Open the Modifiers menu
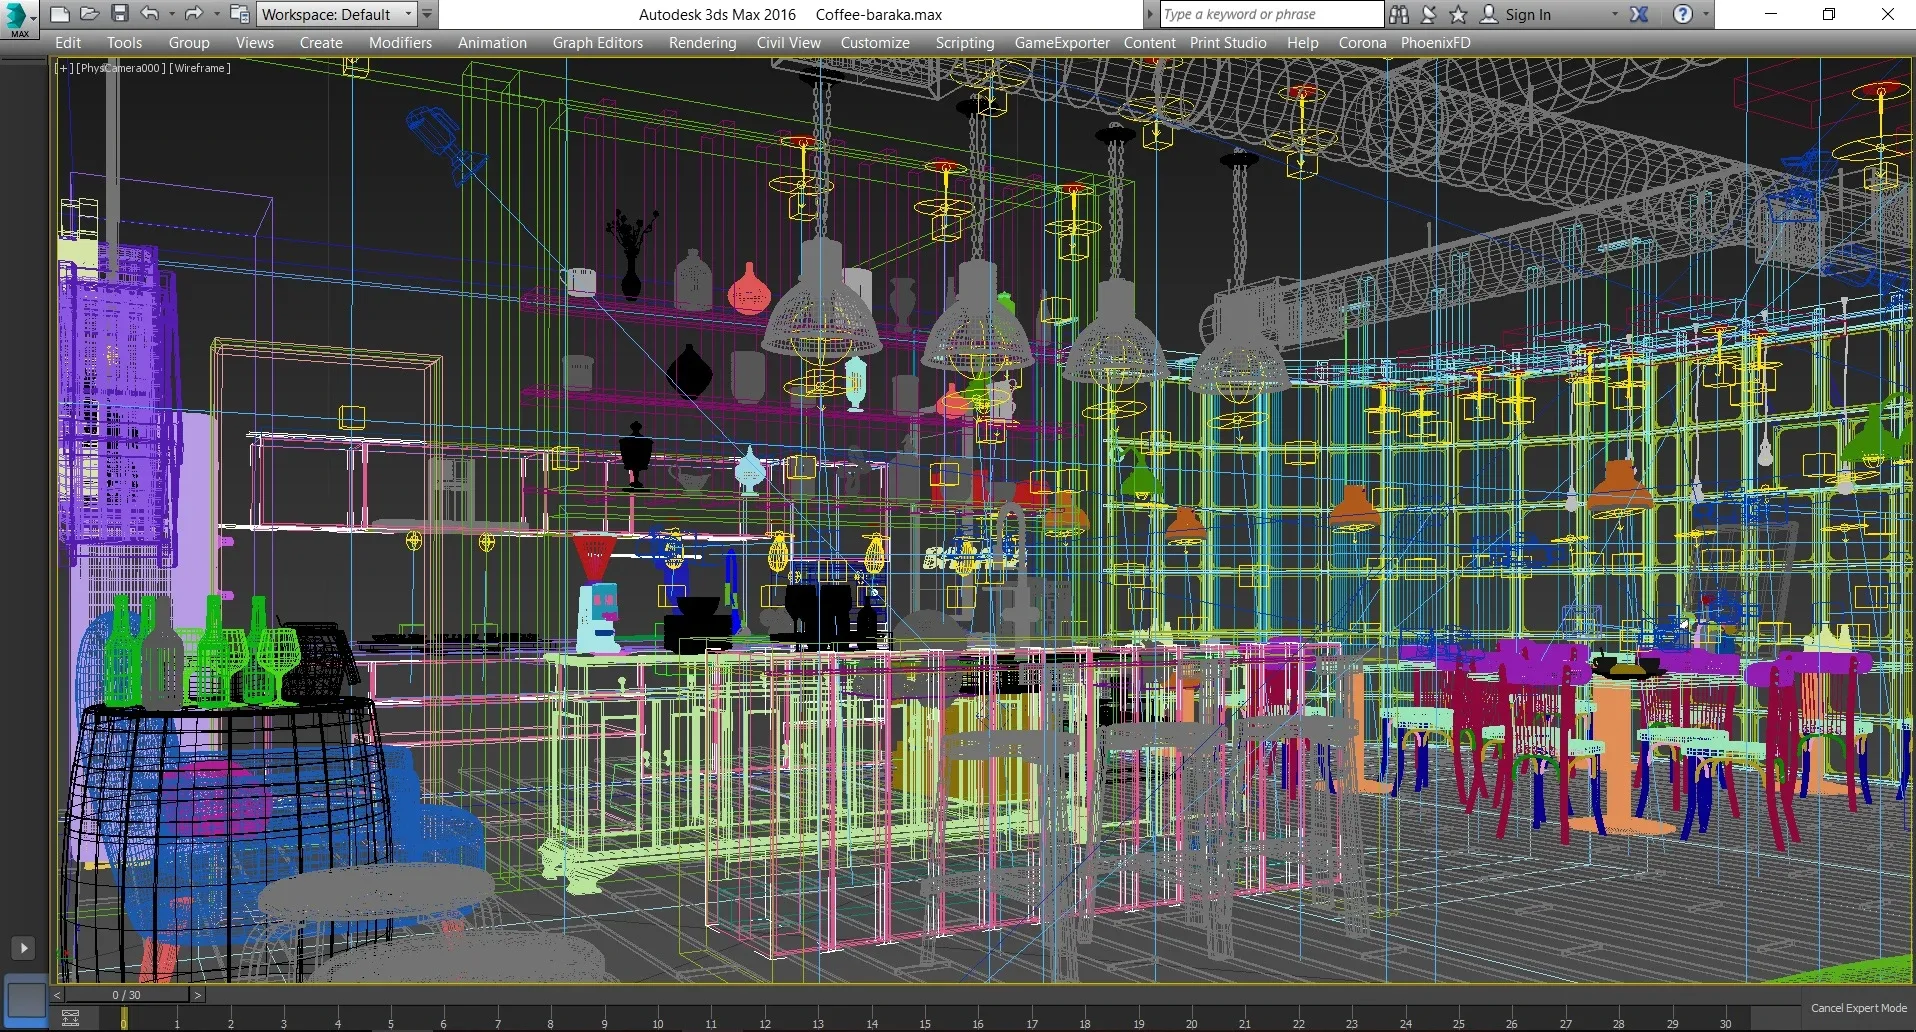 [400, 43]
